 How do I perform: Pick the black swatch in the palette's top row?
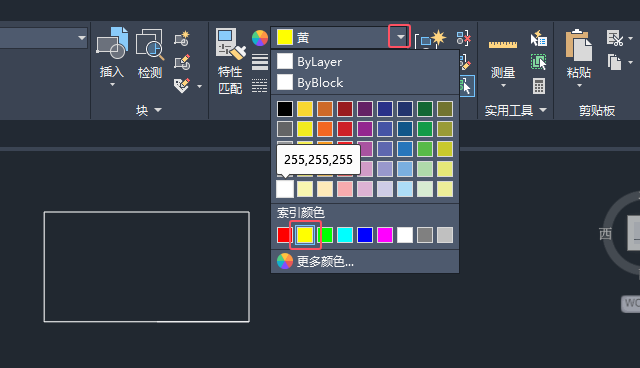pos(285,109)
